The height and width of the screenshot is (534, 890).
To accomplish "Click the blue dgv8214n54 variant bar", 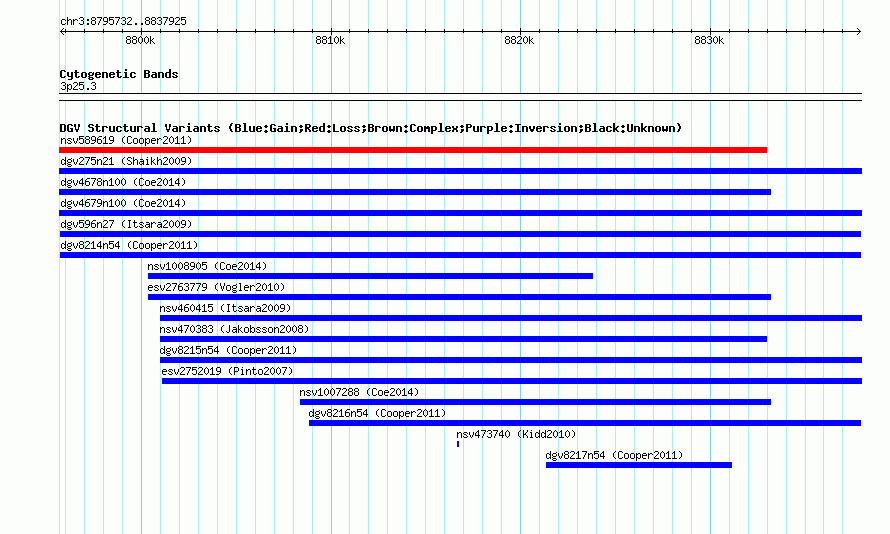I will tap(460, 255).
